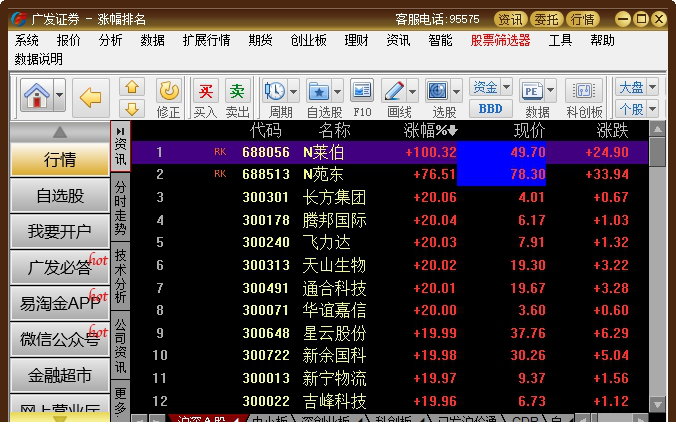Click the app's maximize button
The width and height of the screenshot is (676, 438).
pos(642,19)
